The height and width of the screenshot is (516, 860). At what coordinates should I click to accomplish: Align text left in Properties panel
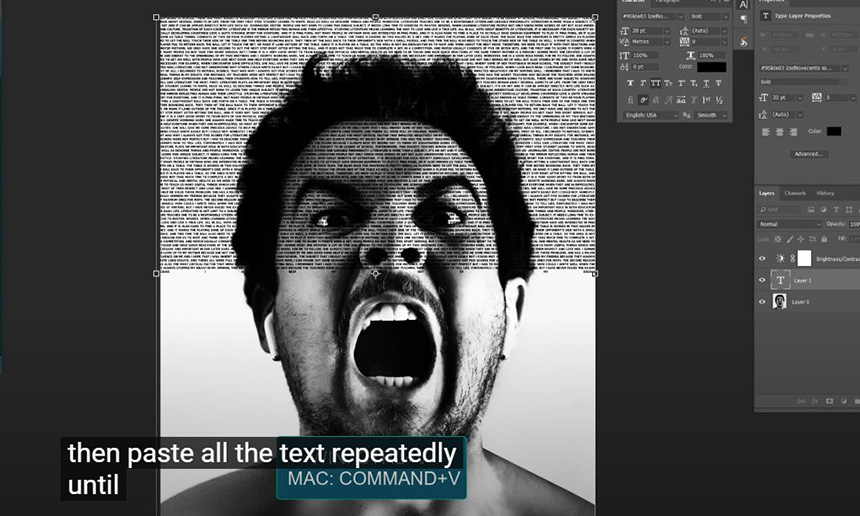pyautogui.click(x=766, y=132)
